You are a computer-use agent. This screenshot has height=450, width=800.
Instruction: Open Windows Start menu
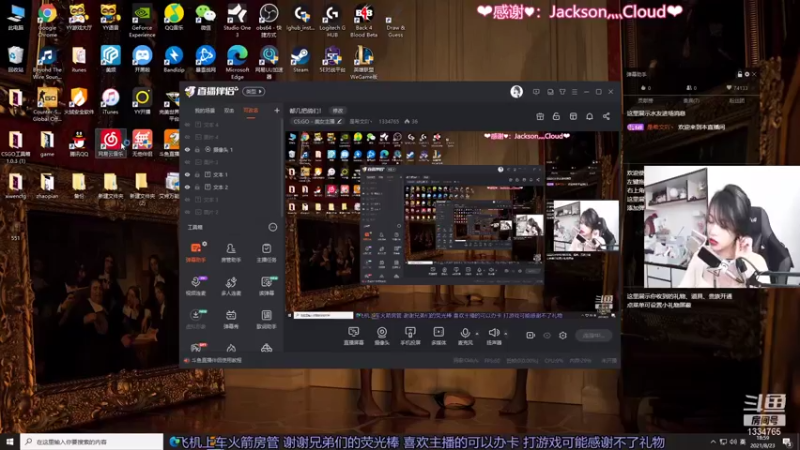point(10,441)
